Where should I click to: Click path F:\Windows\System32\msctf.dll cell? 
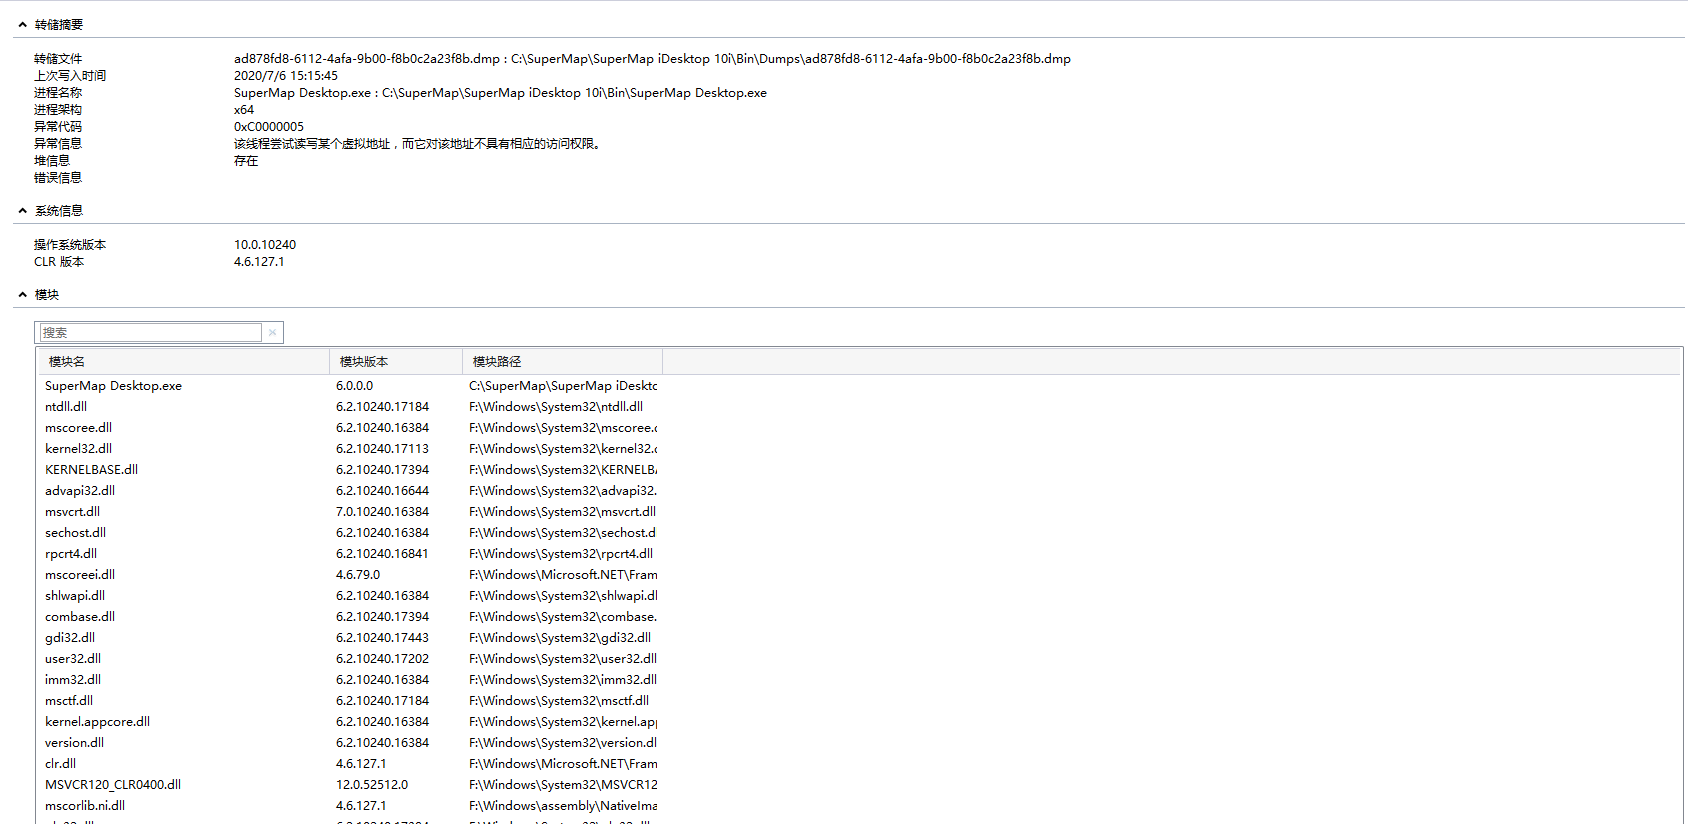point(559,701)
